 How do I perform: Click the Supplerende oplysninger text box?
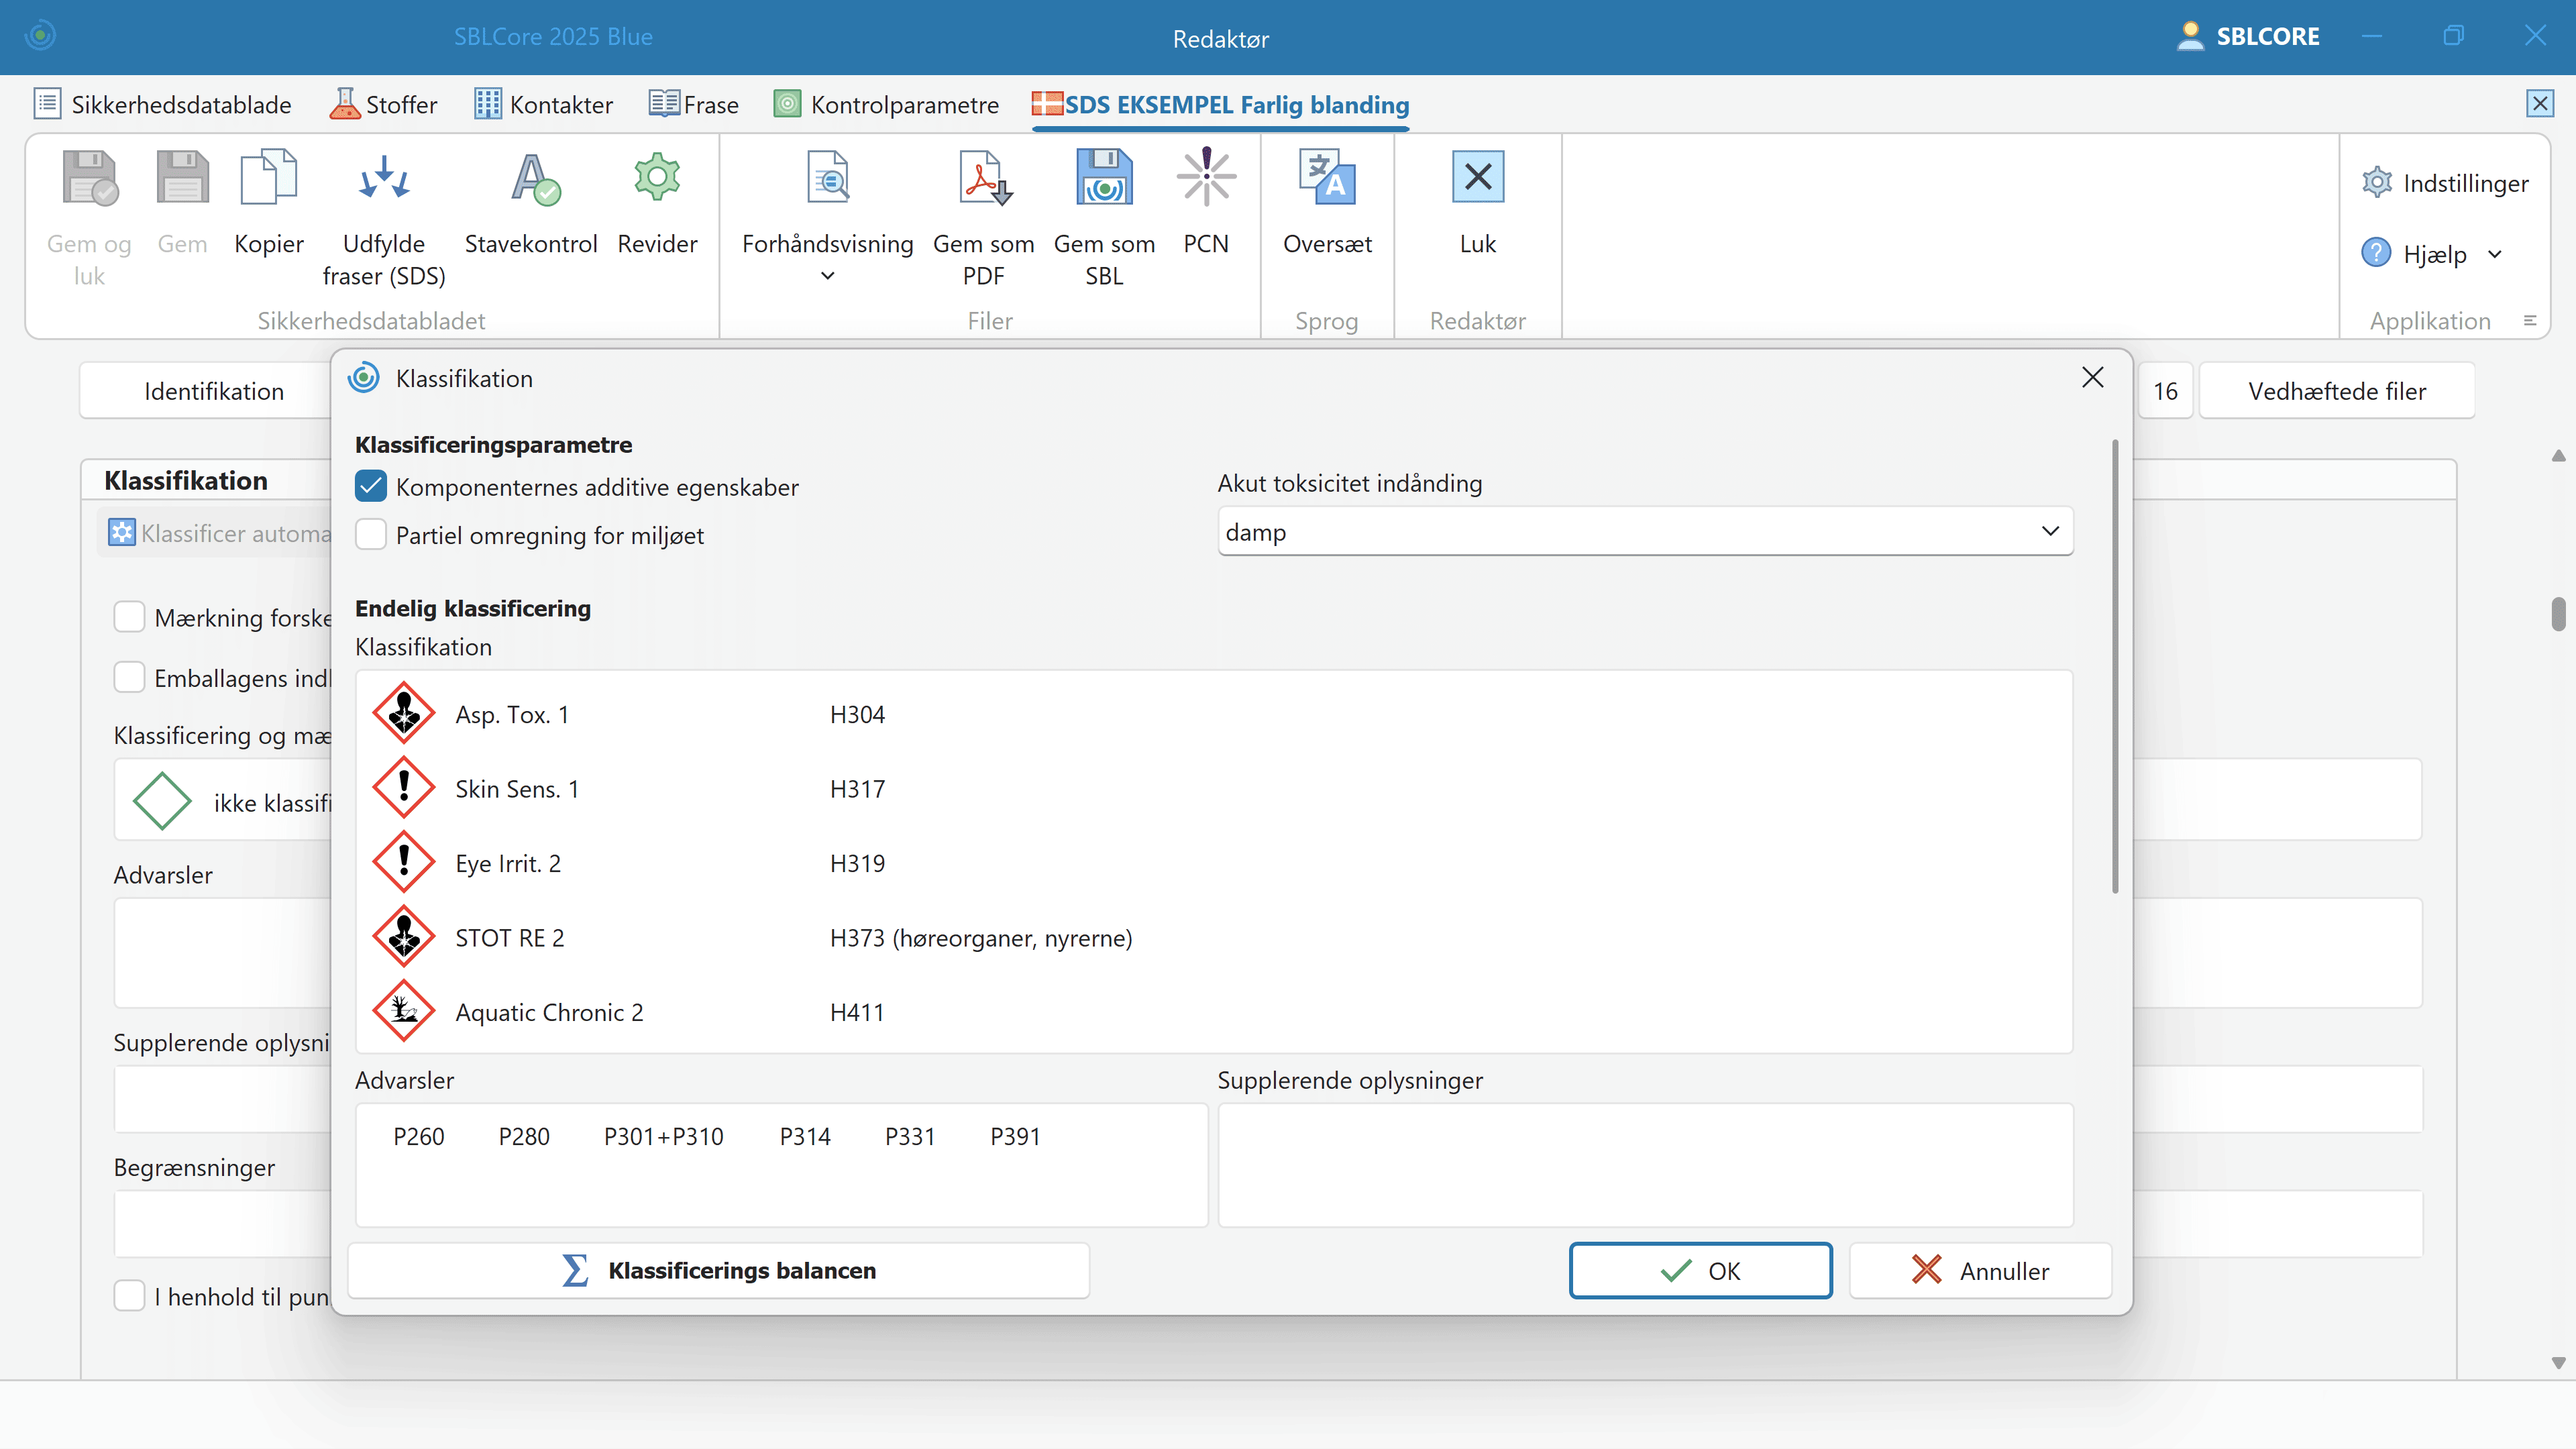(1645, 1165)
